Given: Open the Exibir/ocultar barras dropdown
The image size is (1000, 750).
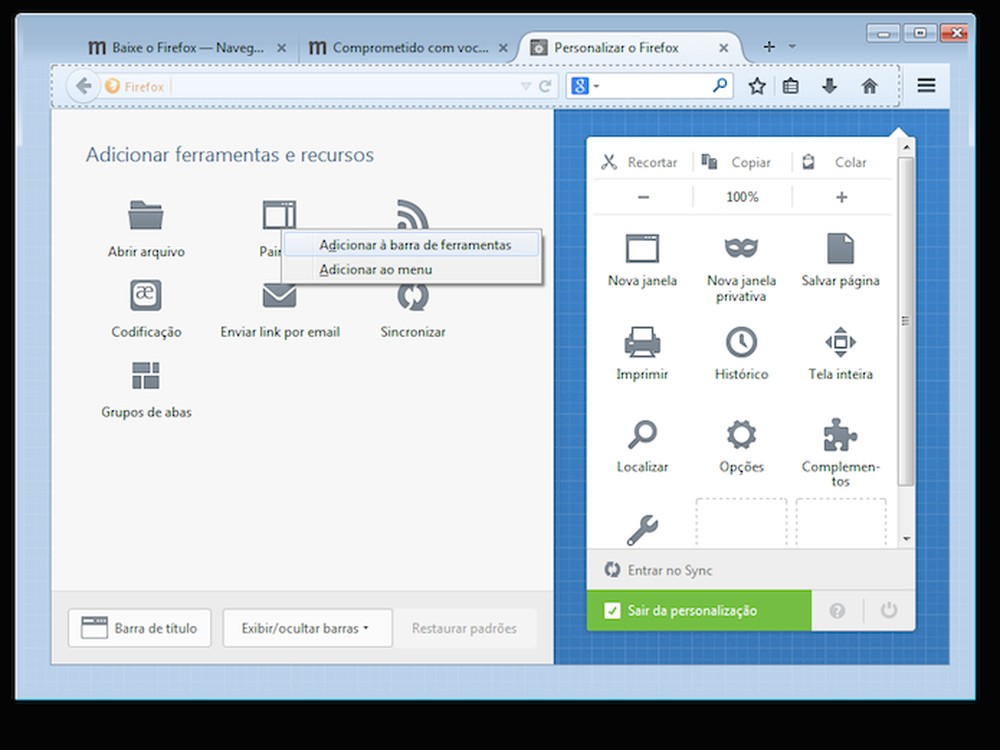Looking at the screenshot, I should click(306, 628).
